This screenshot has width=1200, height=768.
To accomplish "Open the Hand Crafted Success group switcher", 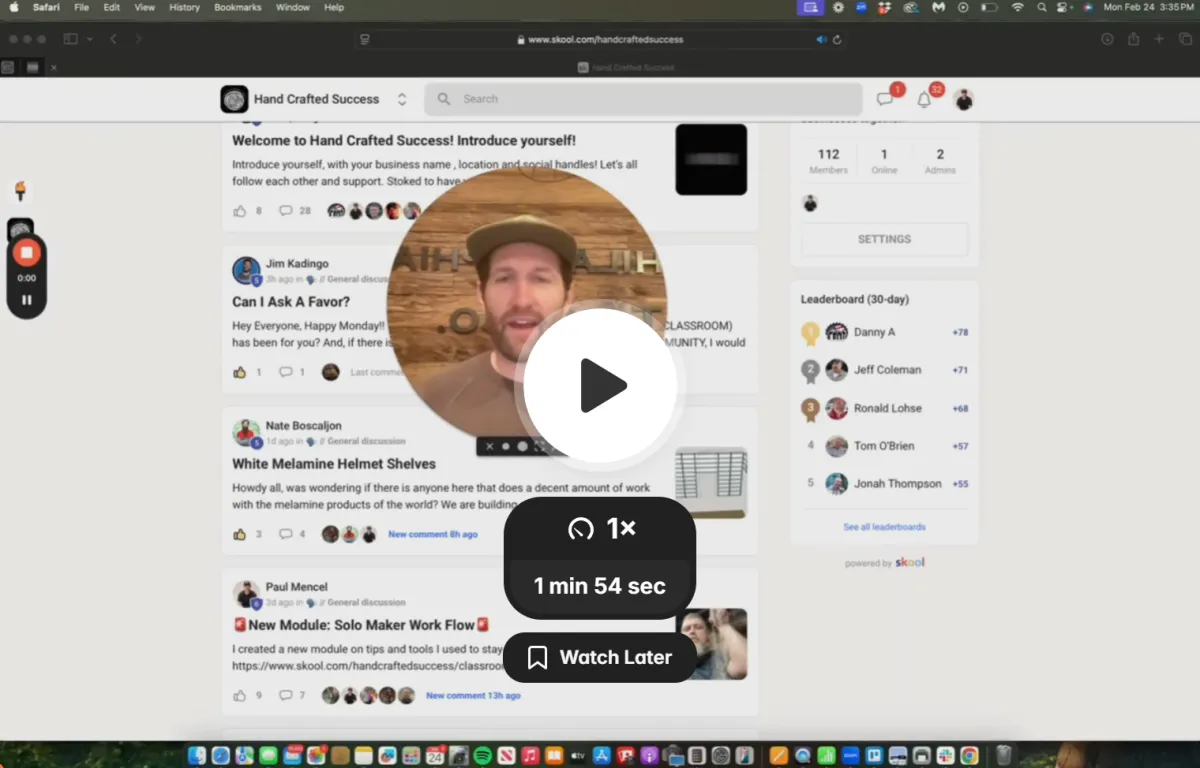I will tap(402, 99).
